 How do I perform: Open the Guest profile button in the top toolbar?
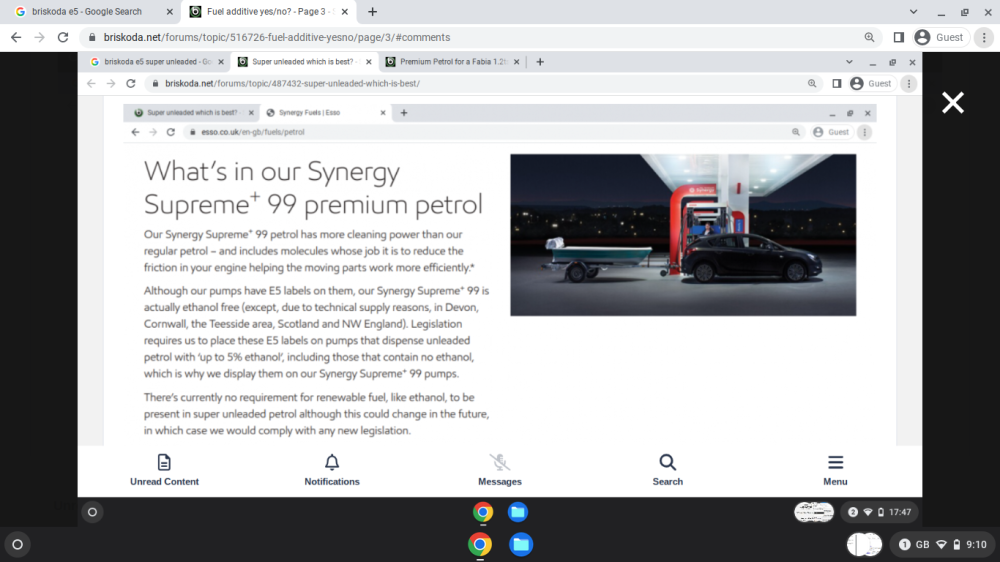(x=939, y=37)
